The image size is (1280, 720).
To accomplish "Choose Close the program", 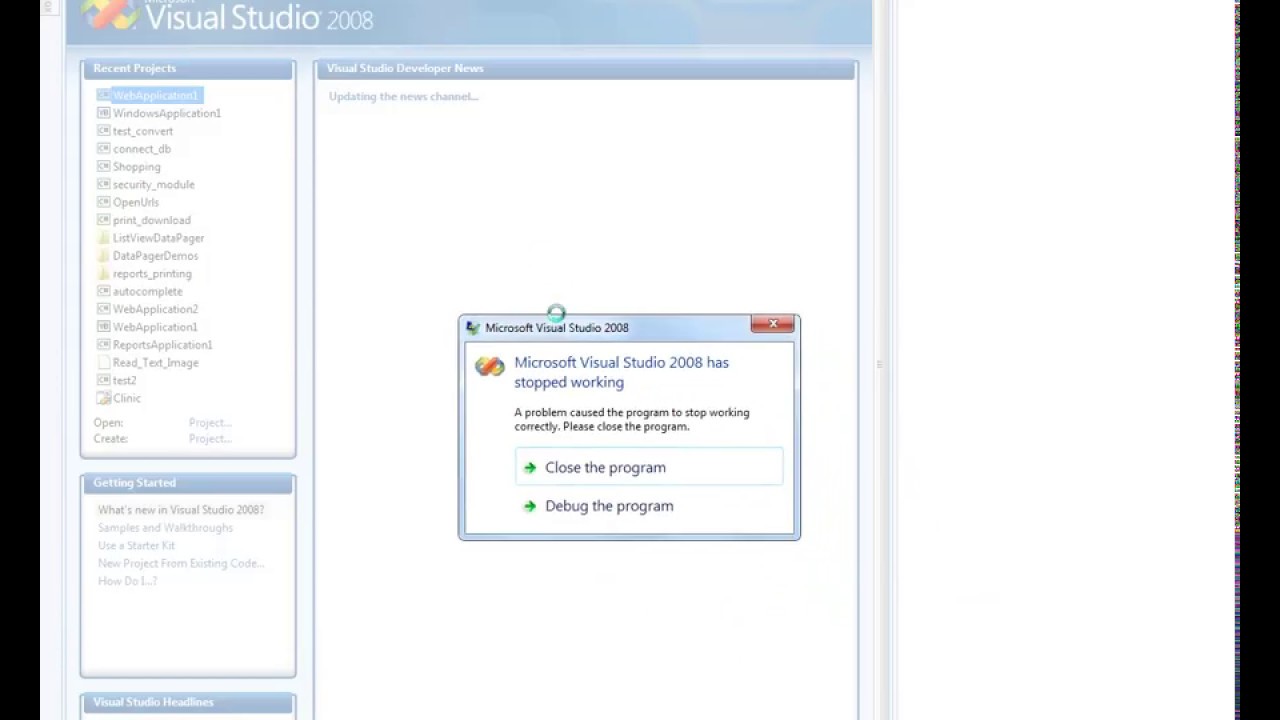I will [649, 467].
